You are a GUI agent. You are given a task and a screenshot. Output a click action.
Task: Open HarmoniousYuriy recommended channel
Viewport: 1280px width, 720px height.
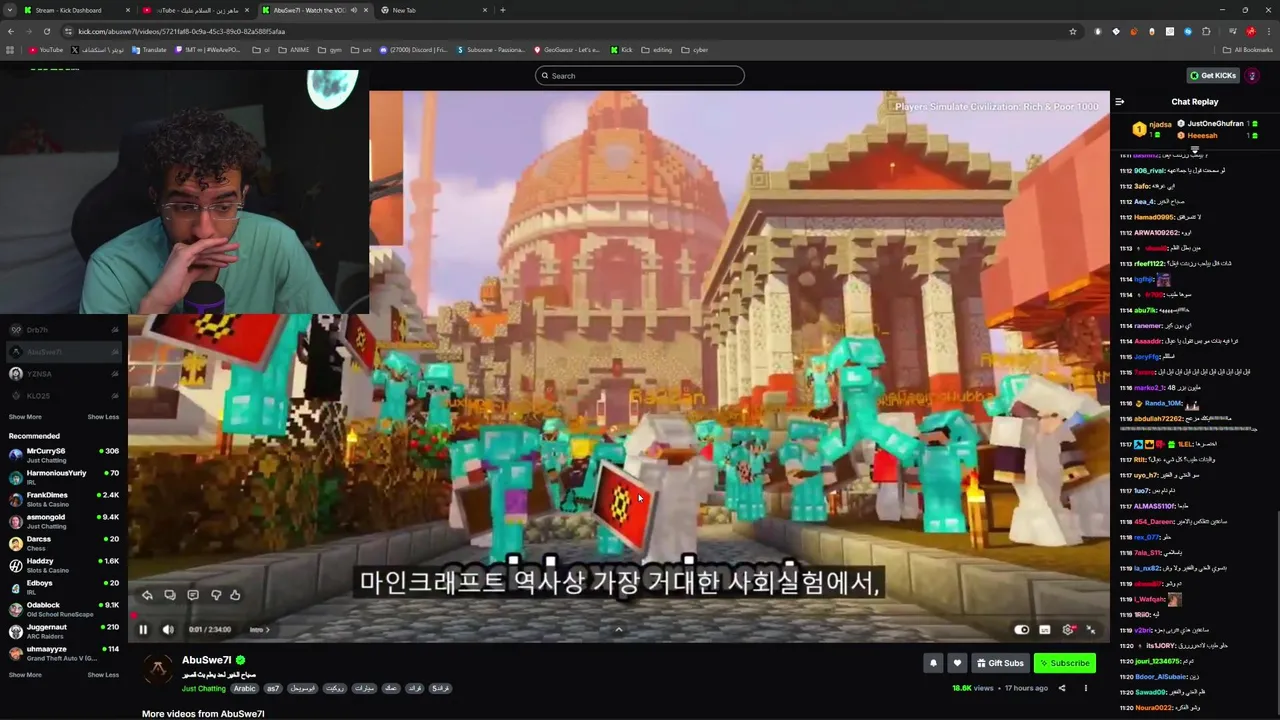coord(63,477)
